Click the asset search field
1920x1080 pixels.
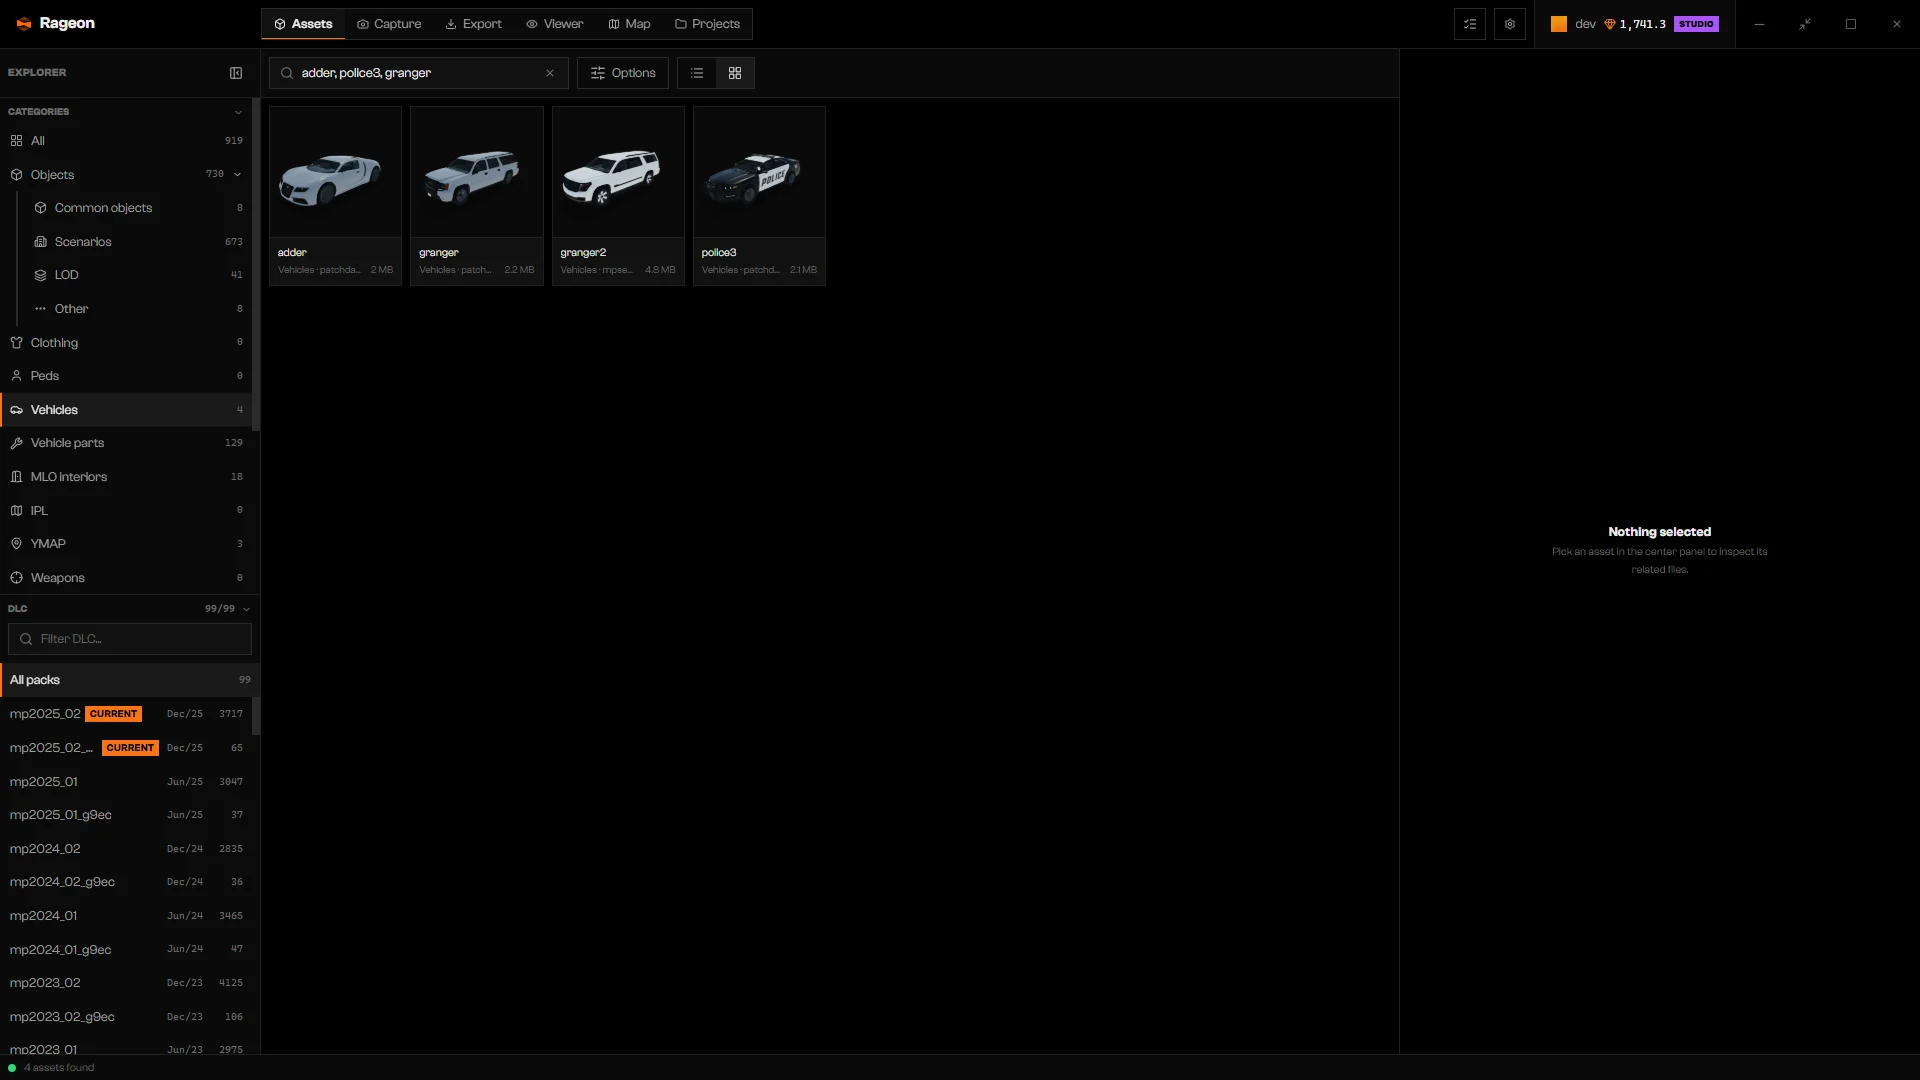pos(418,73)
